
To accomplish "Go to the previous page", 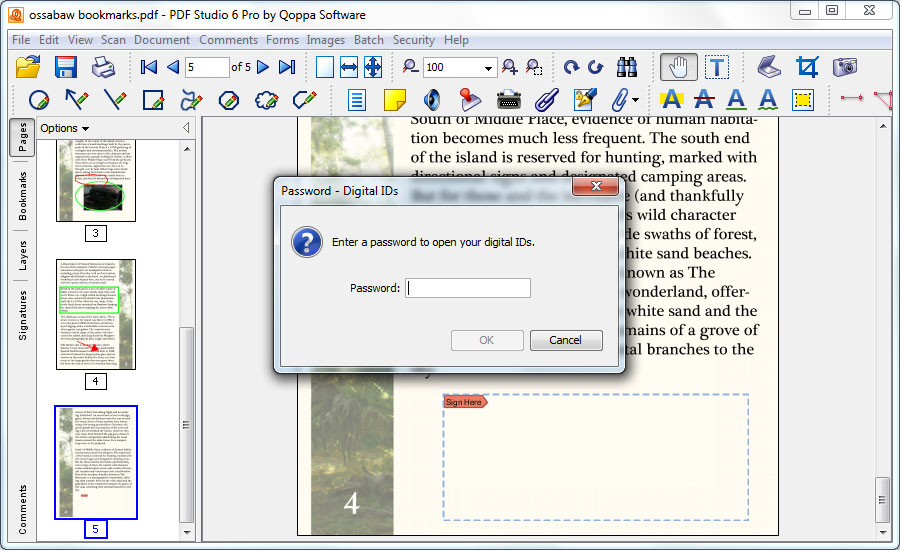I will 173,67.
